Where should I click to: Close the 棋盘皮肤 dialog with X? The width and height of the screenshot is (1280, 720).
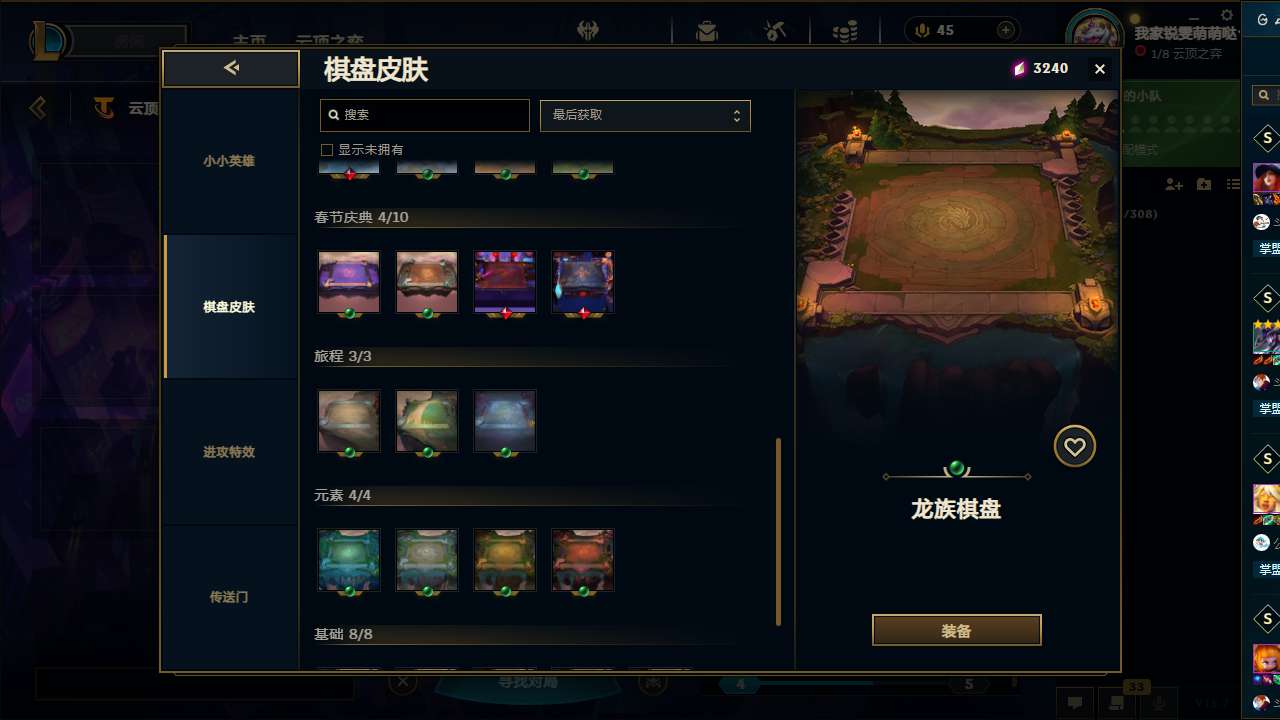pyautogui.click(x=1100, y=69)
